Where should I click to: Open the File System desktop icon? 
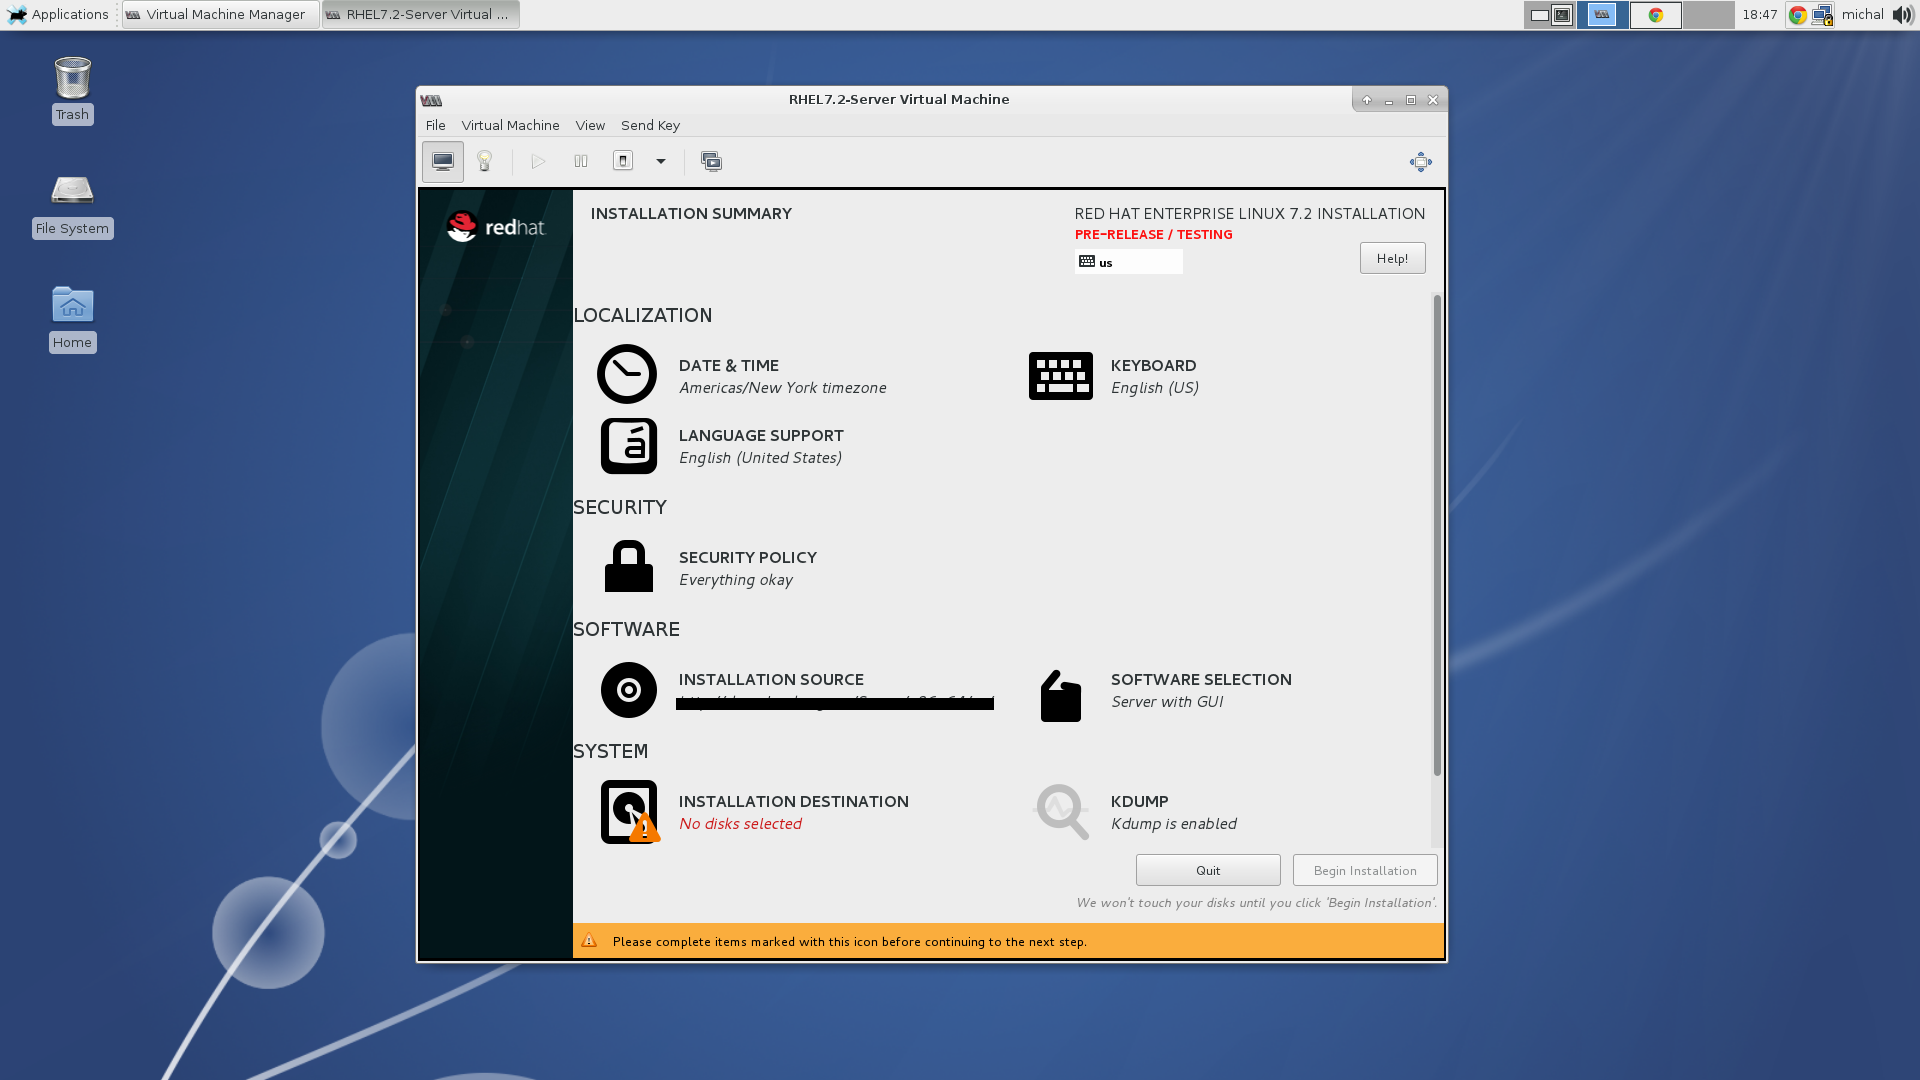point(72,205)
